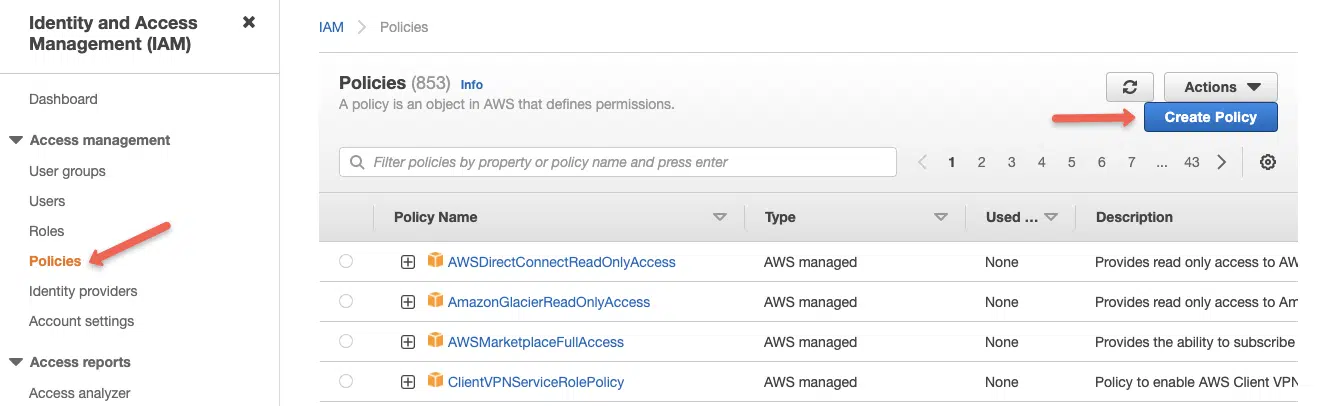Image resolution: width=1324 pixels, height=406 pixels.
Task: Go to page 5
Action: click(1072, 162)
